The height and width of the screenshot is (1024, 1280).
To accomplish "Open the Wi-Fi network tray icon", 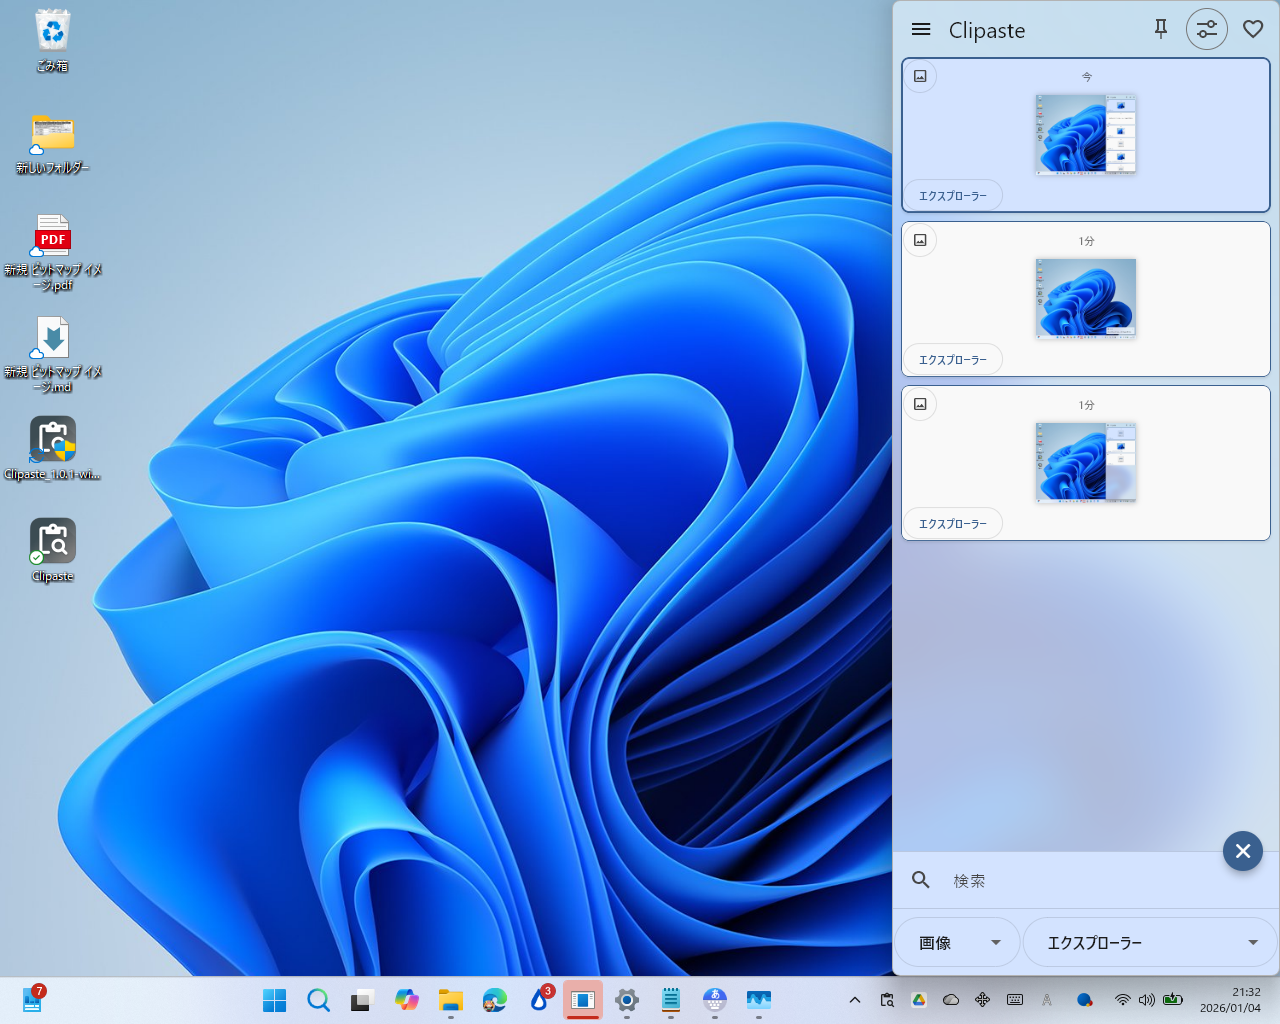I will coord(1123,1000).
